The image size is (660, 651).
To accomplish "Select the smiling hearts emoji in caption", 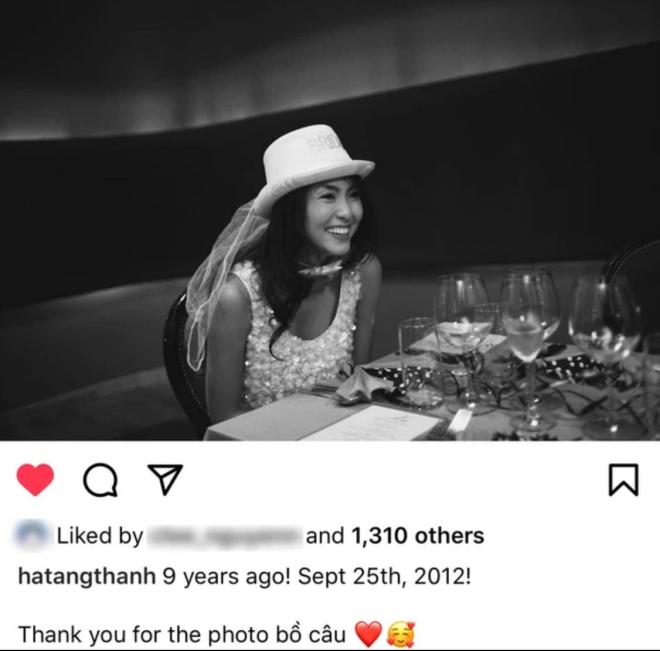I will coord(400,634).
